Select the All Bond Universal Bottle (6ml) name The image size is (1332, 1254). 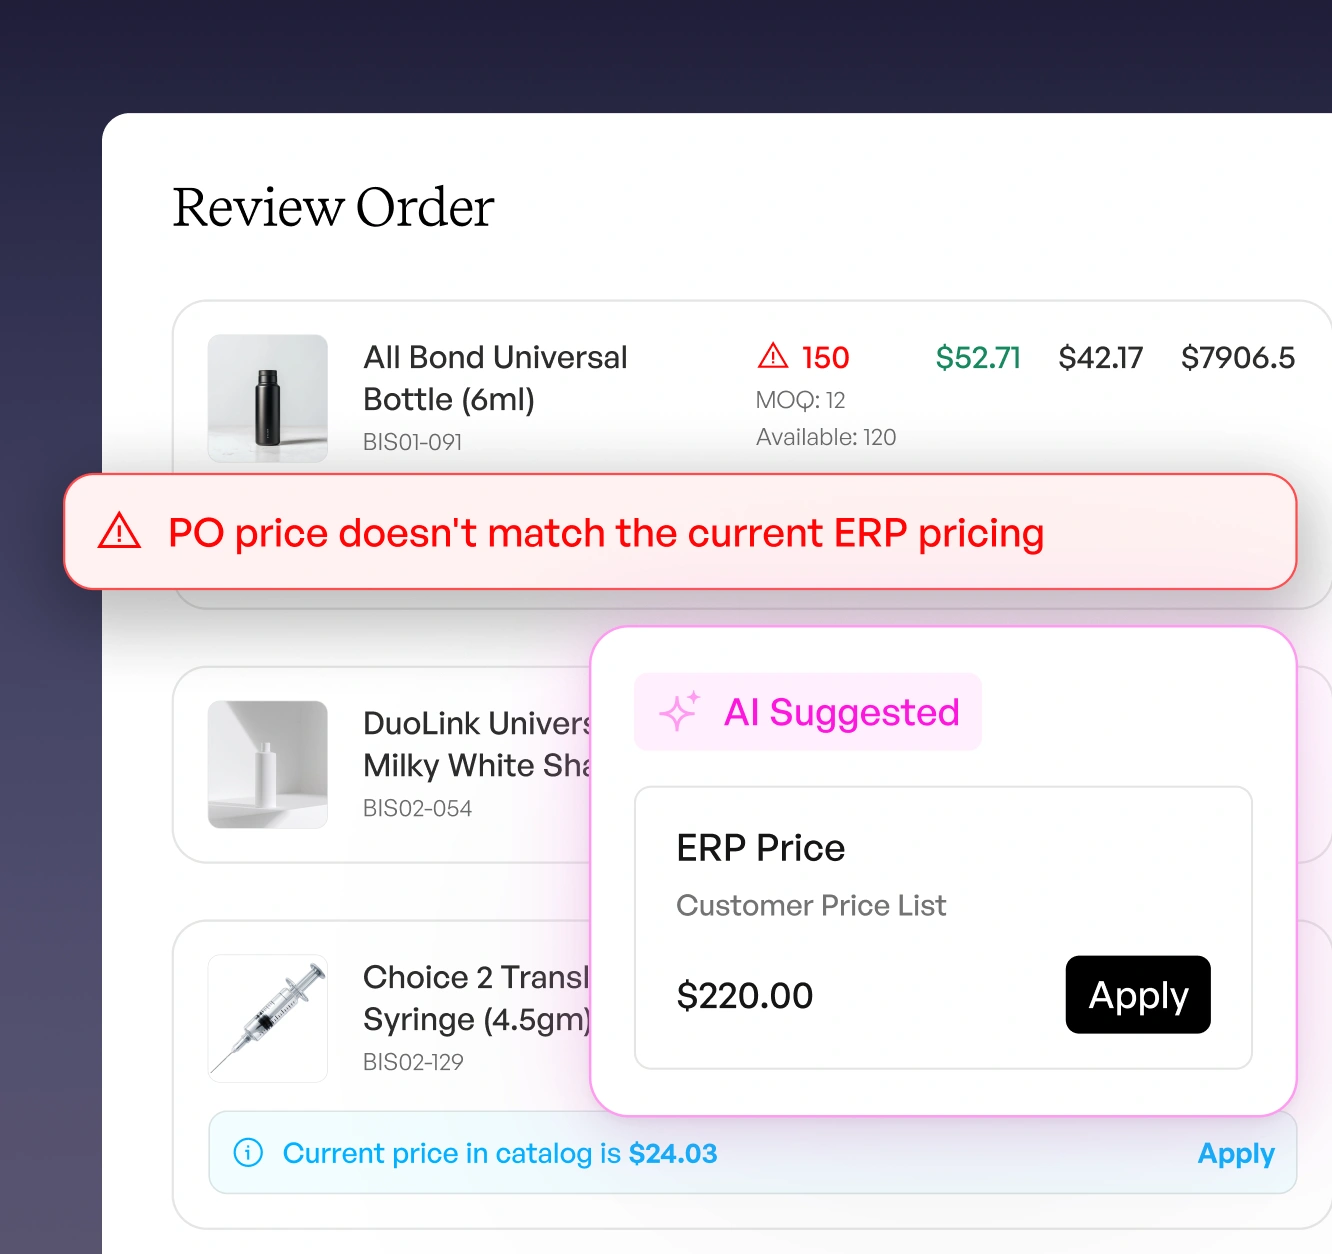coord(495,378)
